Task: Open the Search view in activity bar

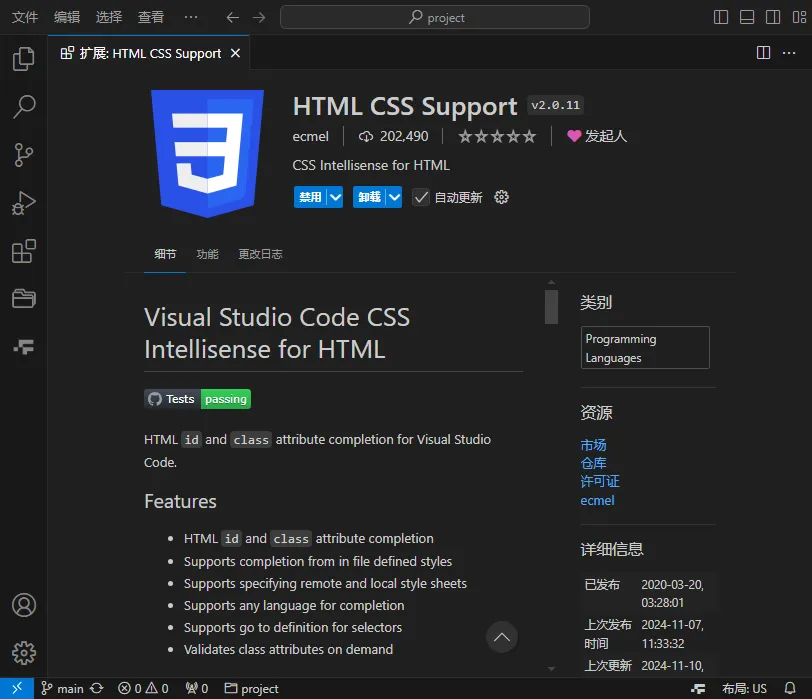Action: point(24,107)
